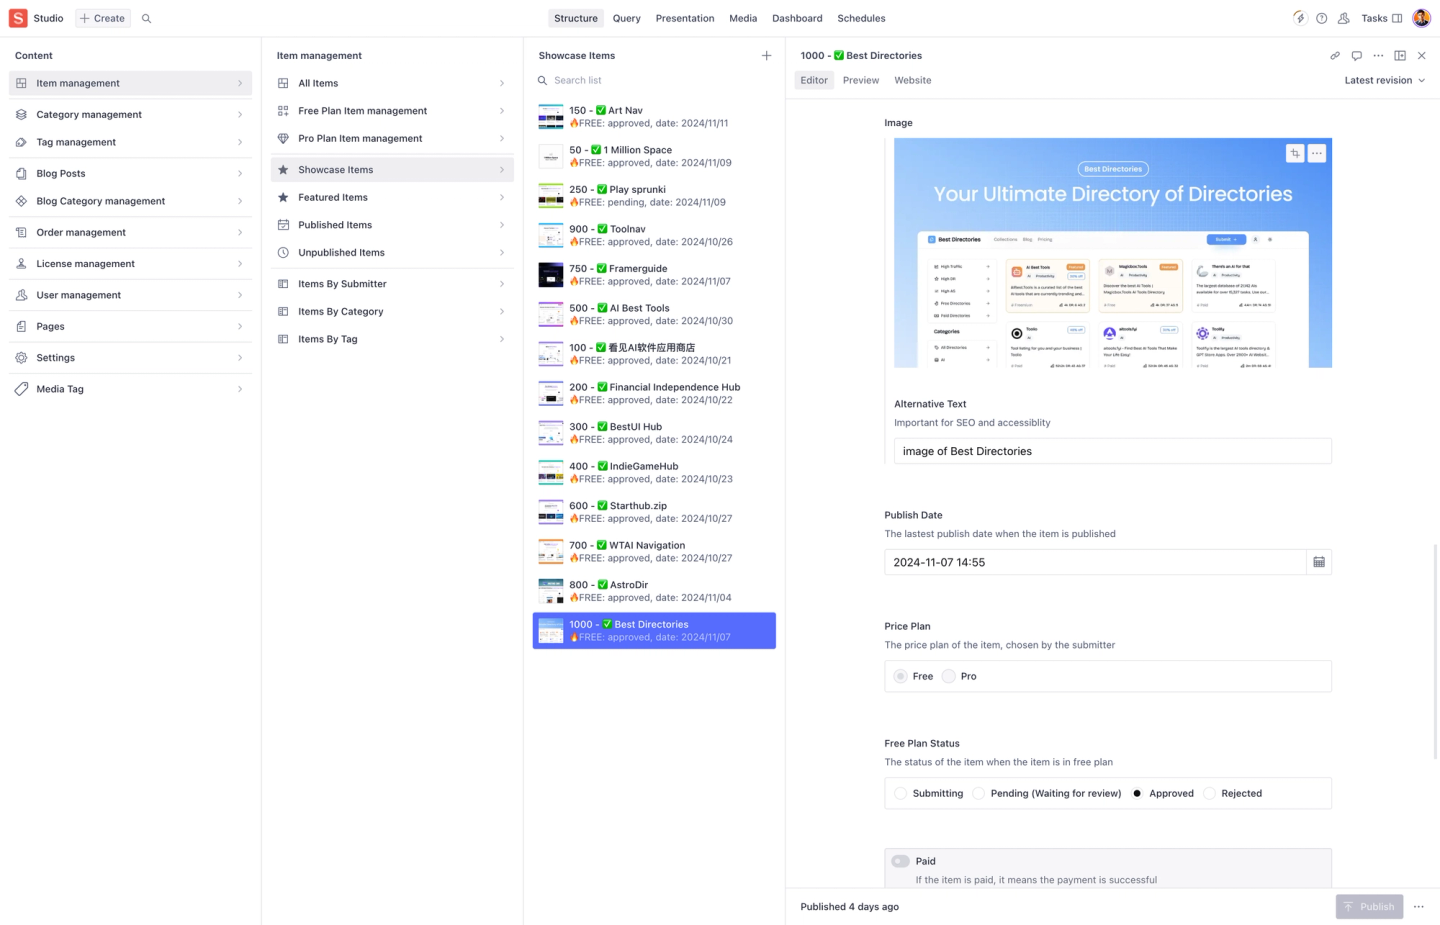Open the help menu icon in the top bar
The width and height of the screenshot is (1440, 925).
coord(1321,18)
